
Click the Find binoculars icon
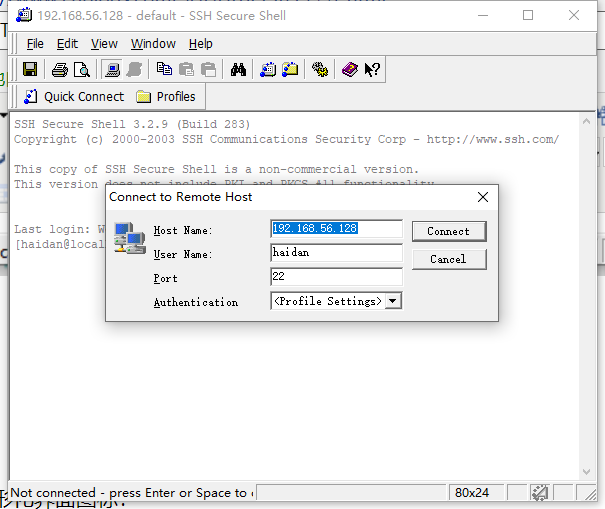pos(238,70)
